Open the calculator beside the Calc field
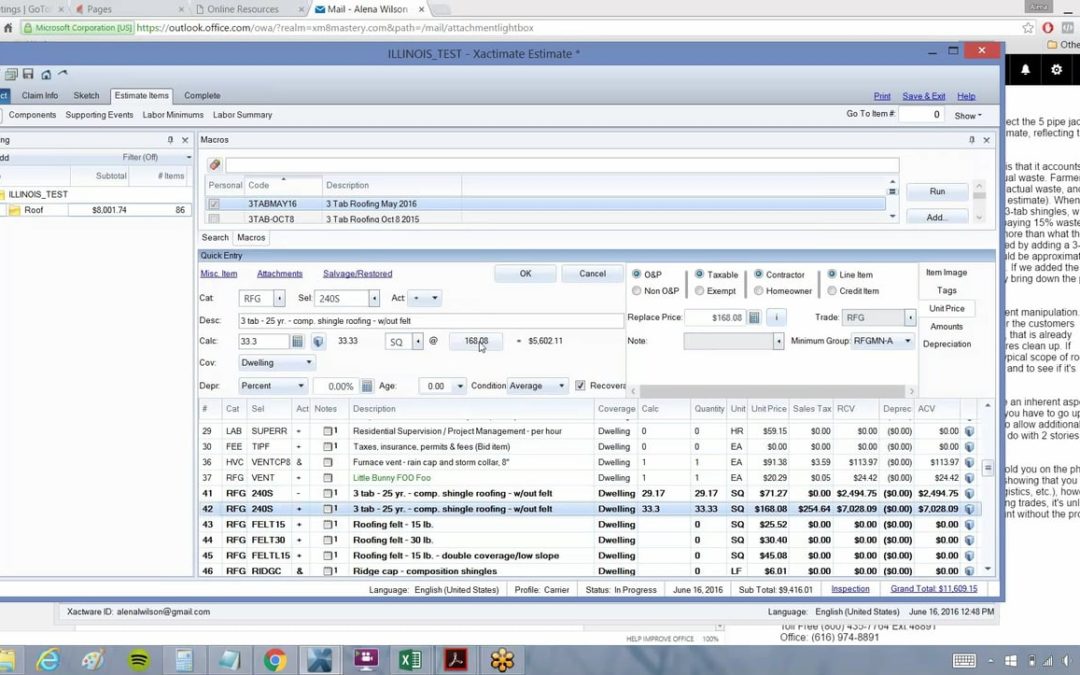1080x675 pixels. pyautogui.click(x=298, y=341)
